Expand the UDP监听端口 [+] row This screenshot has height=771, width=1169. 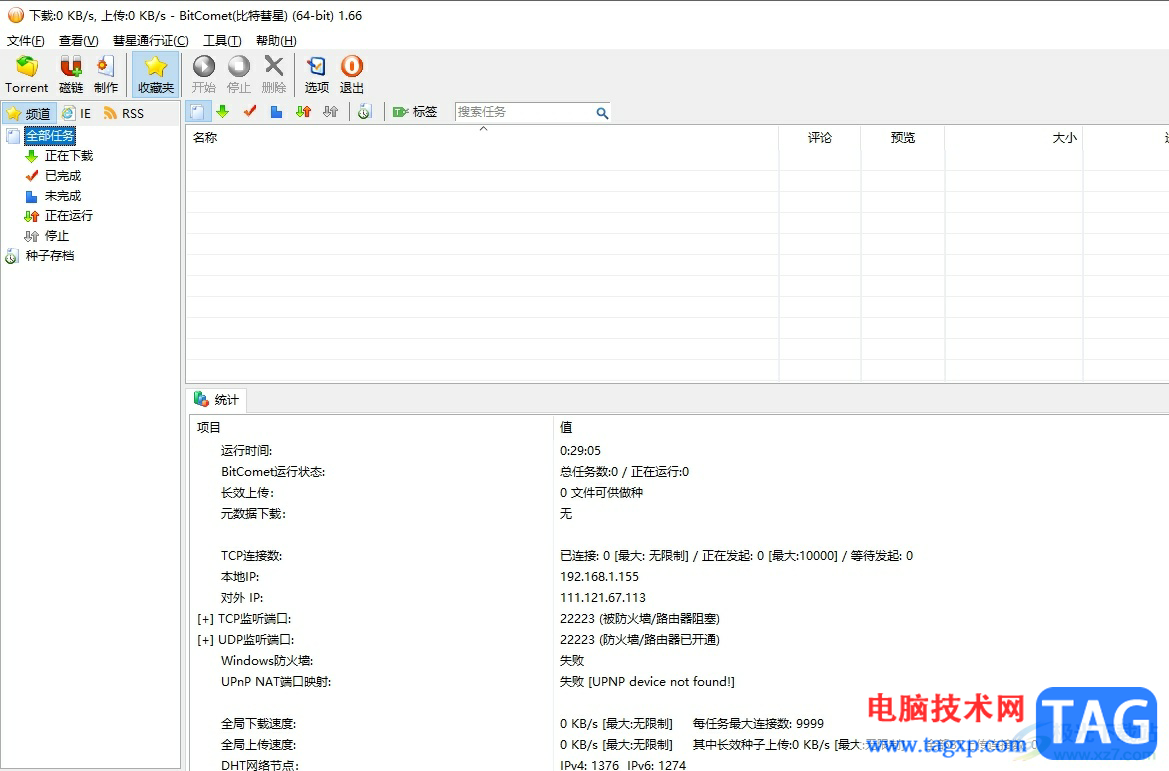coord(205,641)
